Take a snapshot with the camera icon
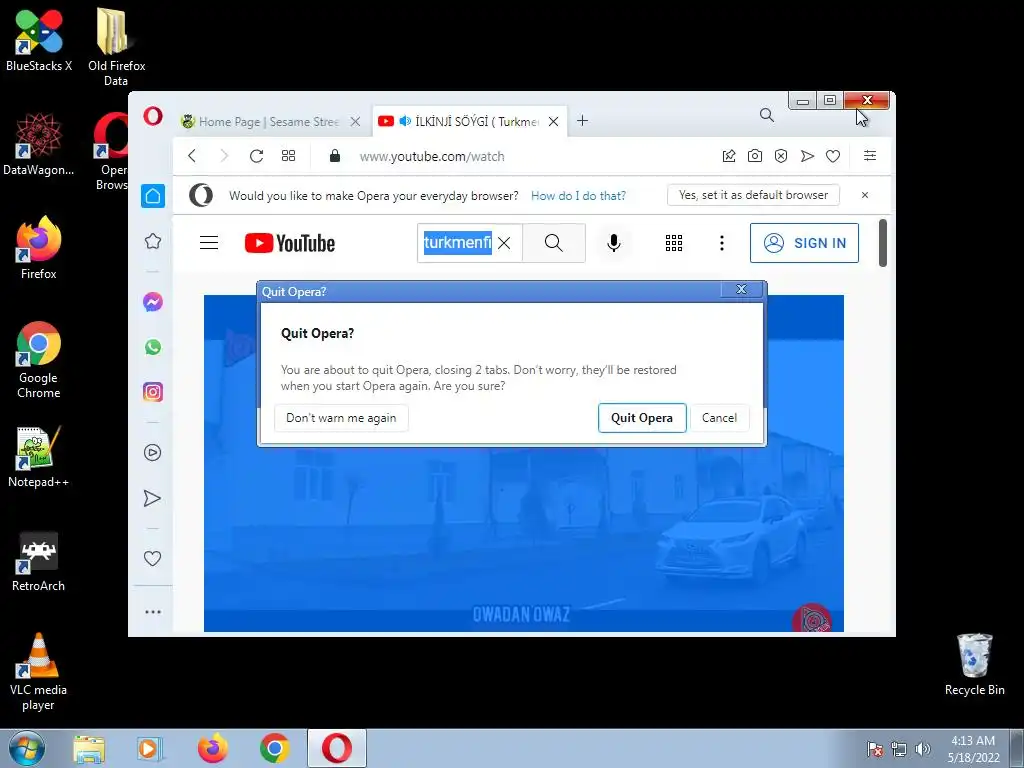The height and width of the screenshot is (768, 1024). click(755, 156)
